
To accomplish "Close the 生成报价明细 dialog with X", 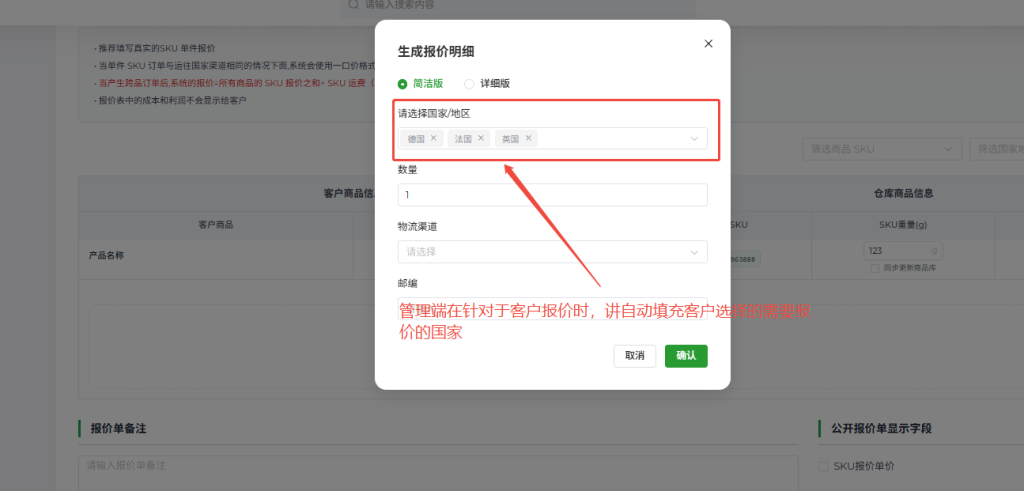I will 708,44.
